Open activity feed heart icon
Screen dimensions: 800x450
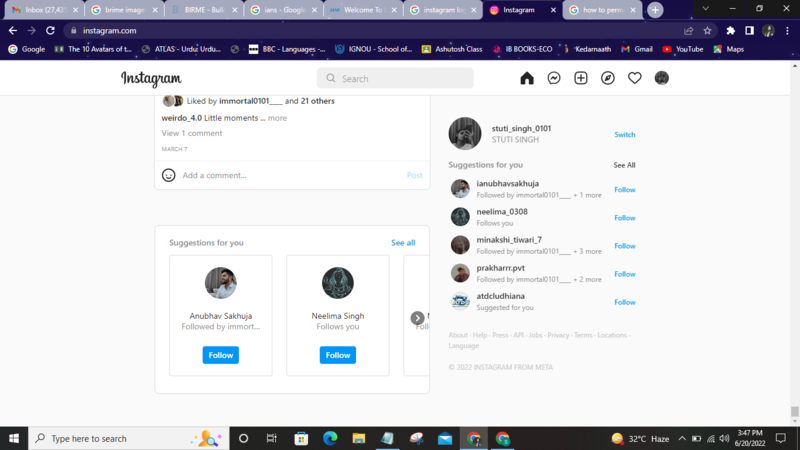tap(635, 78)
